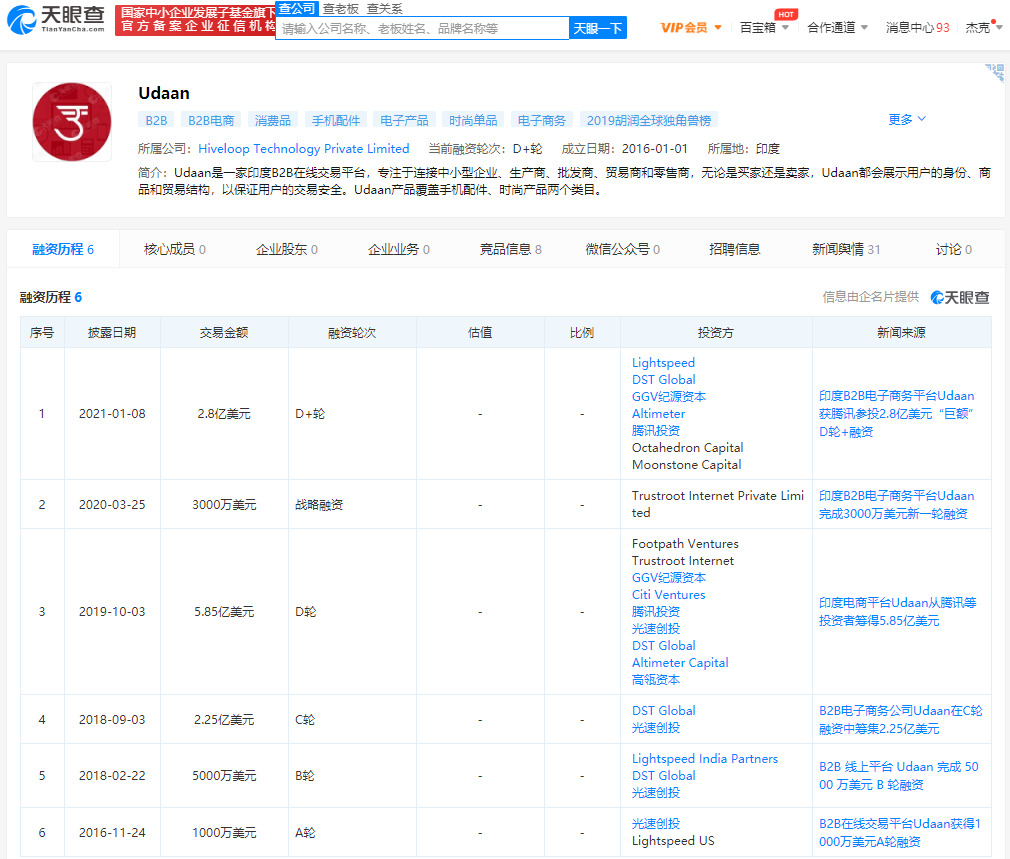Open Altimeter investor link in row 1
The width and height of the screenshot is (1010, 859).
click(x=658, y=413)
